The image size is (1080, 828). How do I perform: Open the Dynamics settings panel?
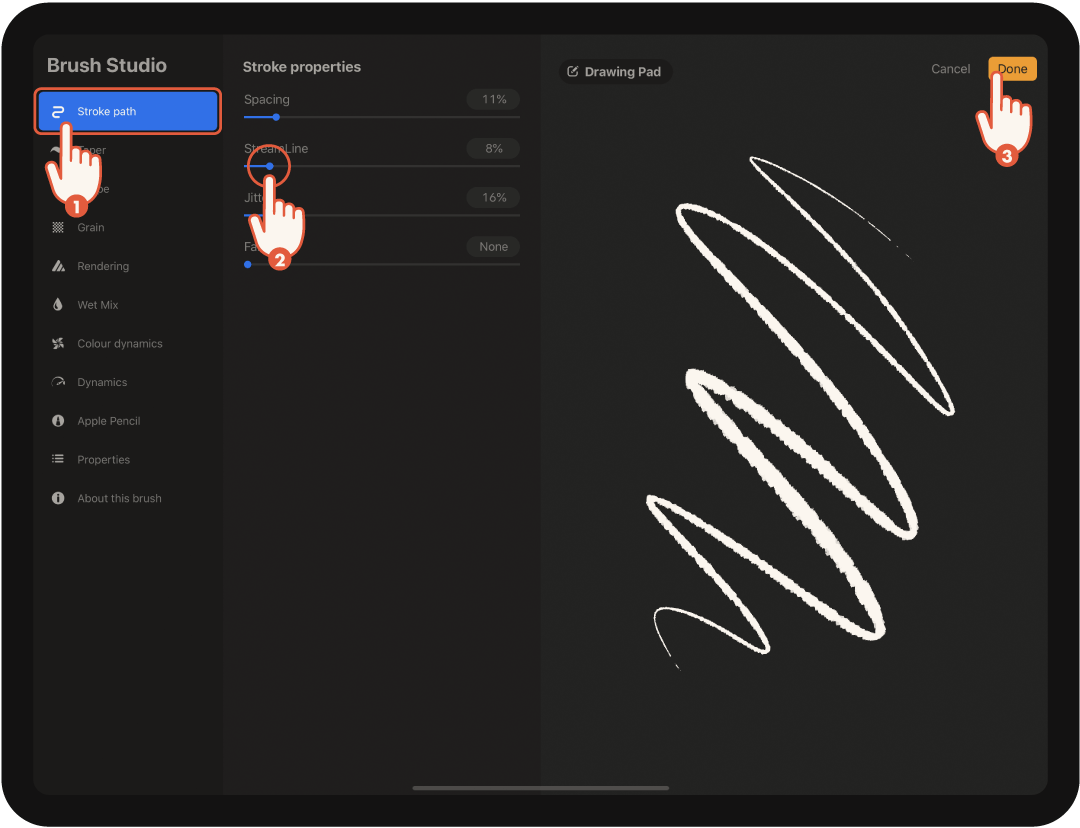pyautogui.click(x=102, y=382)
